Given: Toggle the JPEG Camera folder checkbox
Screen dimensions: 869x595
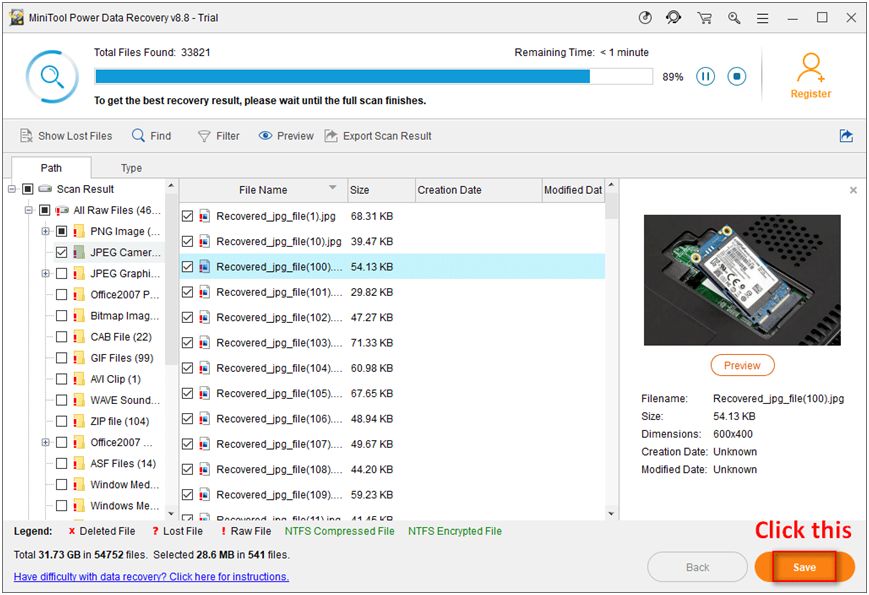Looking at the screenshot, I should tap(62, 253).
